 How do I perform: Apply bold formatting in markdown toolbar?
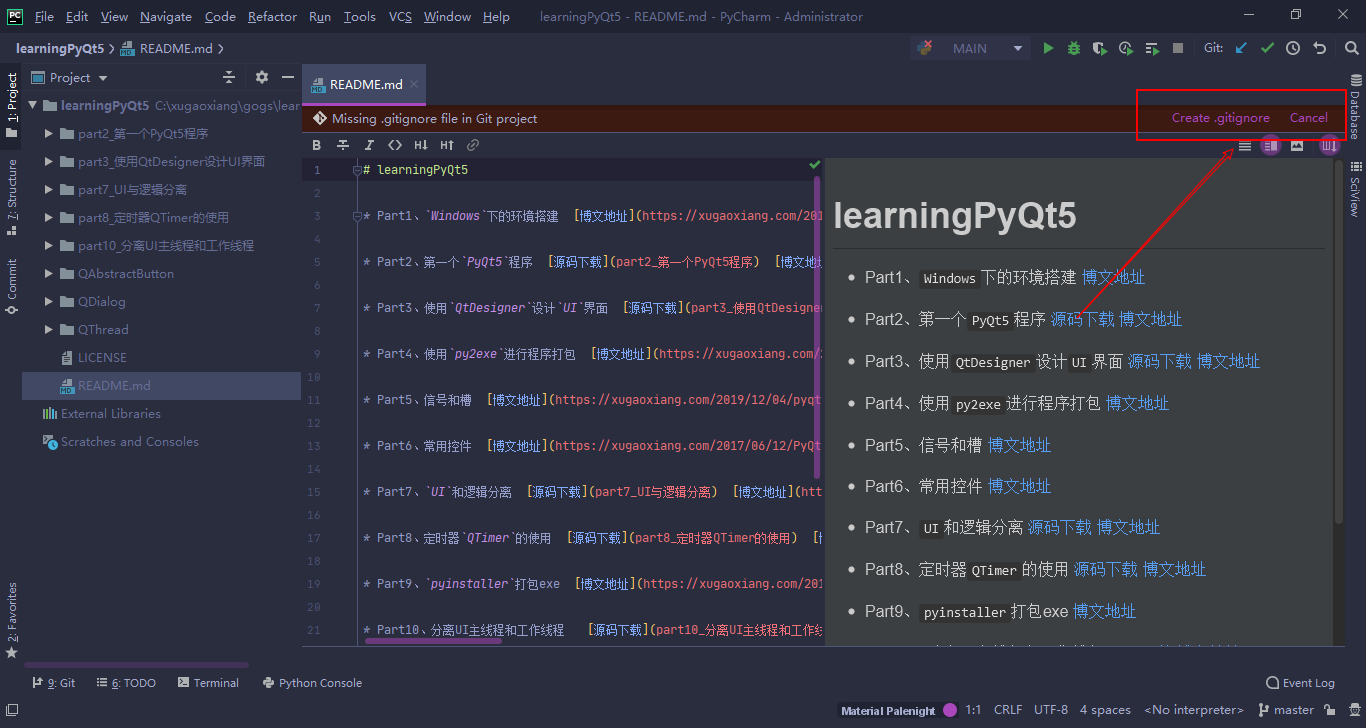317,146
